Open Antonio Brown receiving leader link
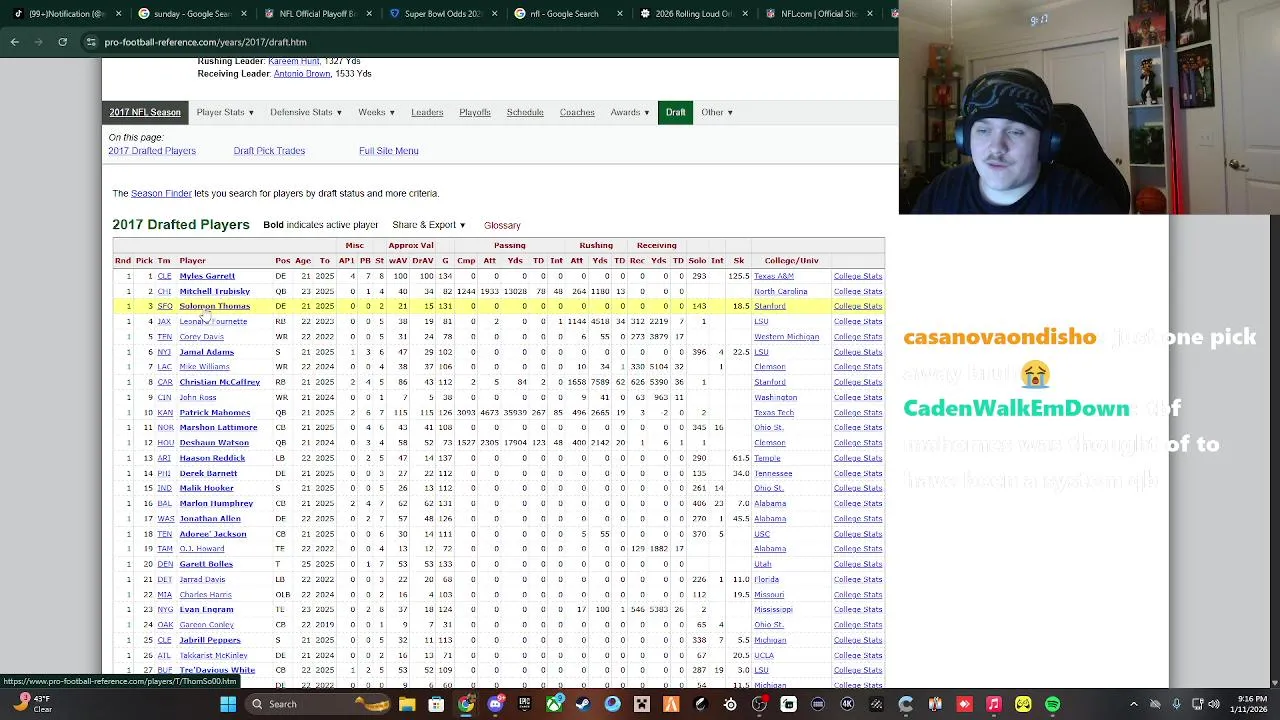 coord(302,74)
